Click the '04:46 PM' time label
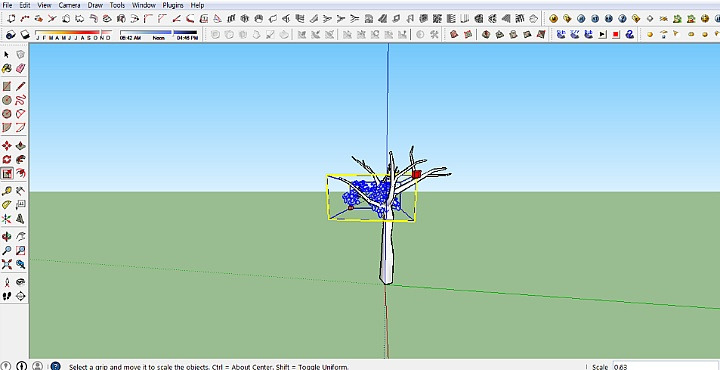 (x=187, y=38)
